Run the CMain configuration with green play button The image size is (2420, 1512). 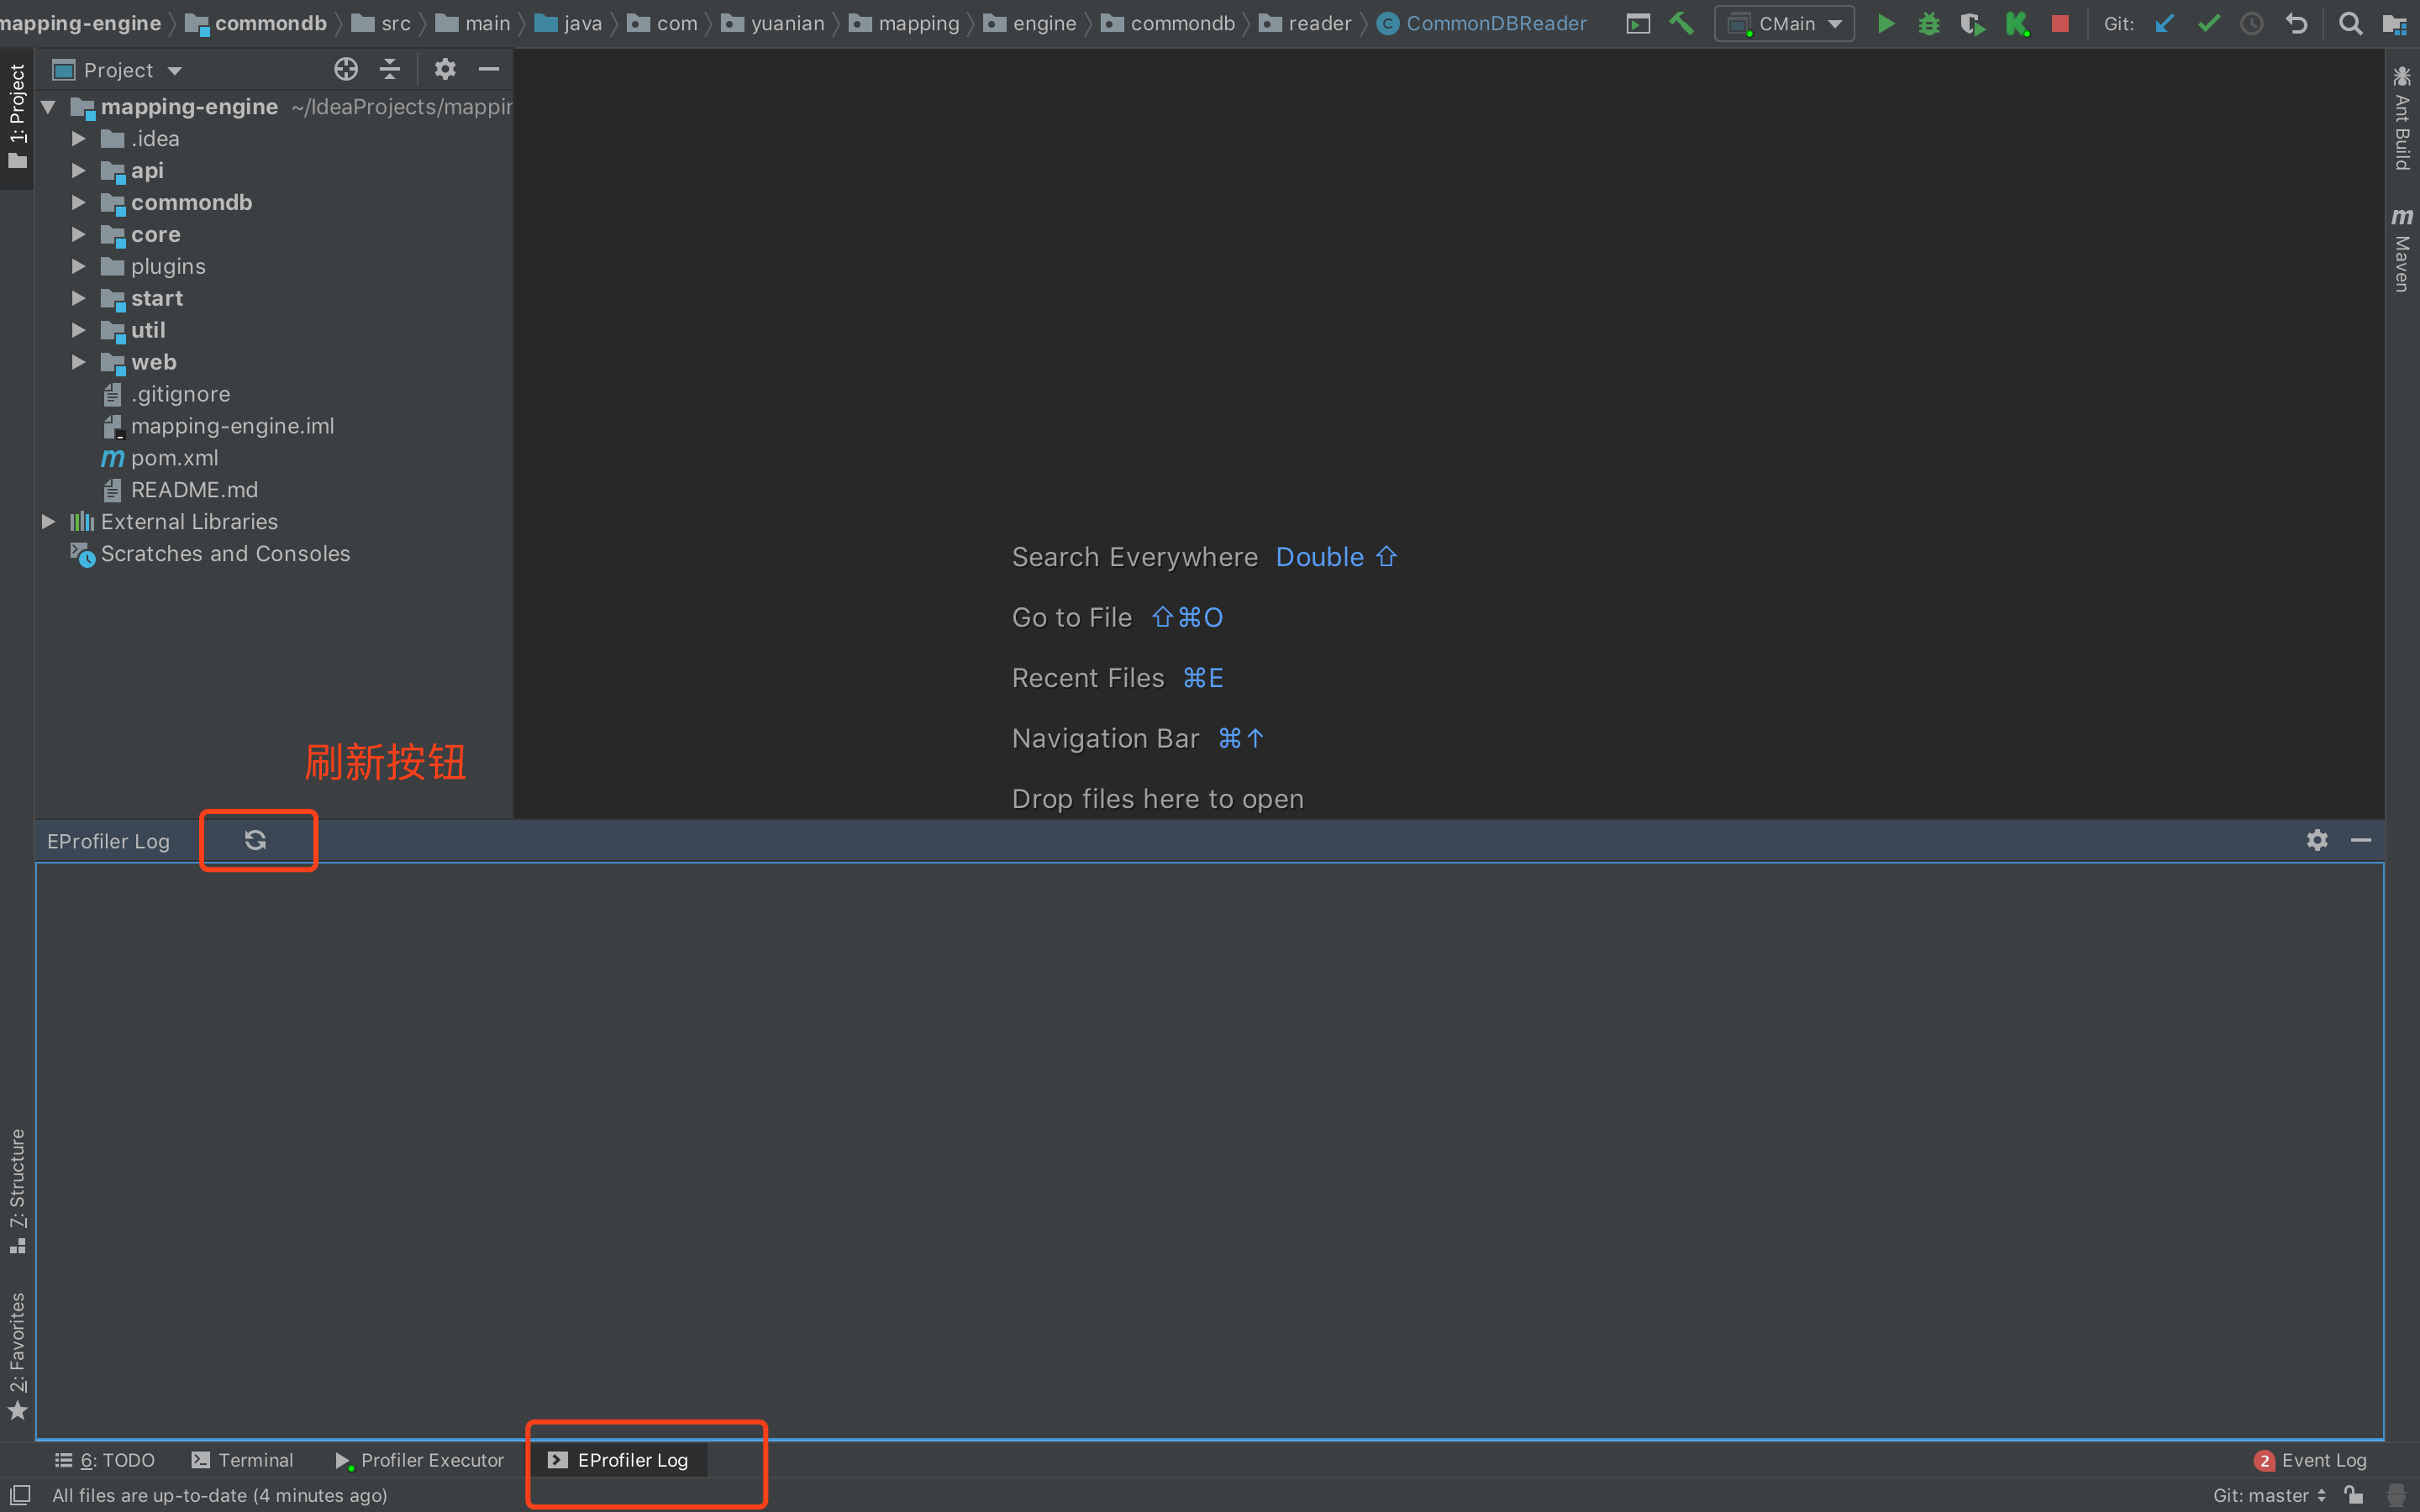pos(1885,23)
